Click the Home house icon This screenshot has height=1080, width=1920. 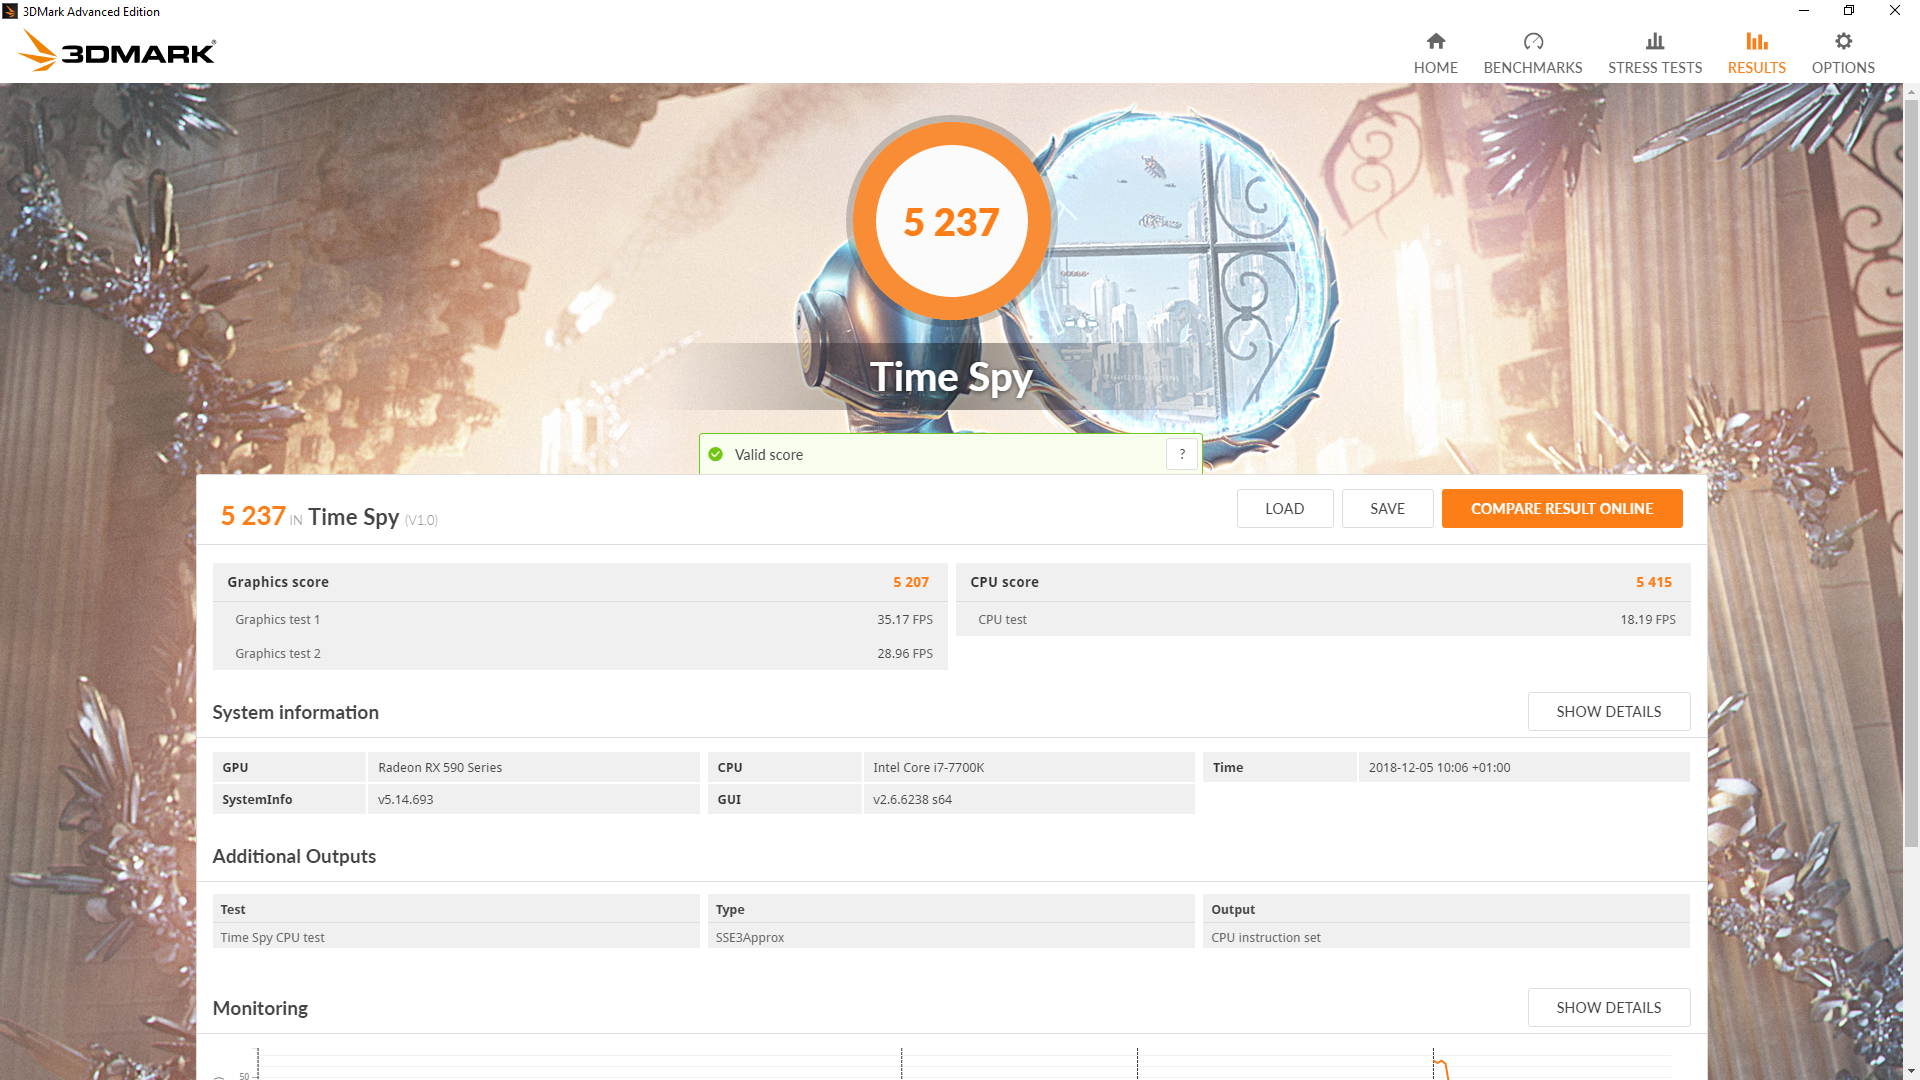click(1435, 41)
